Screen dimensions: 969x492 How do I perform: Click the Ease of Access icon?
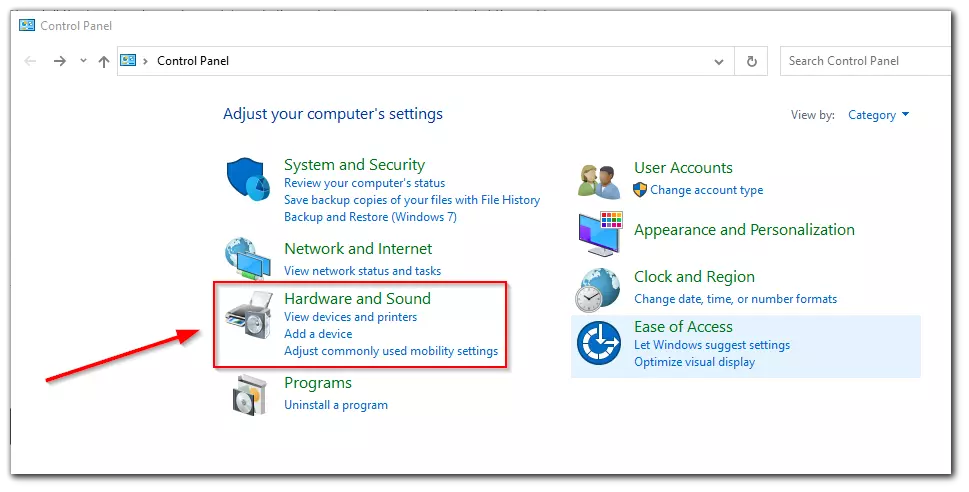click(599, 343)
